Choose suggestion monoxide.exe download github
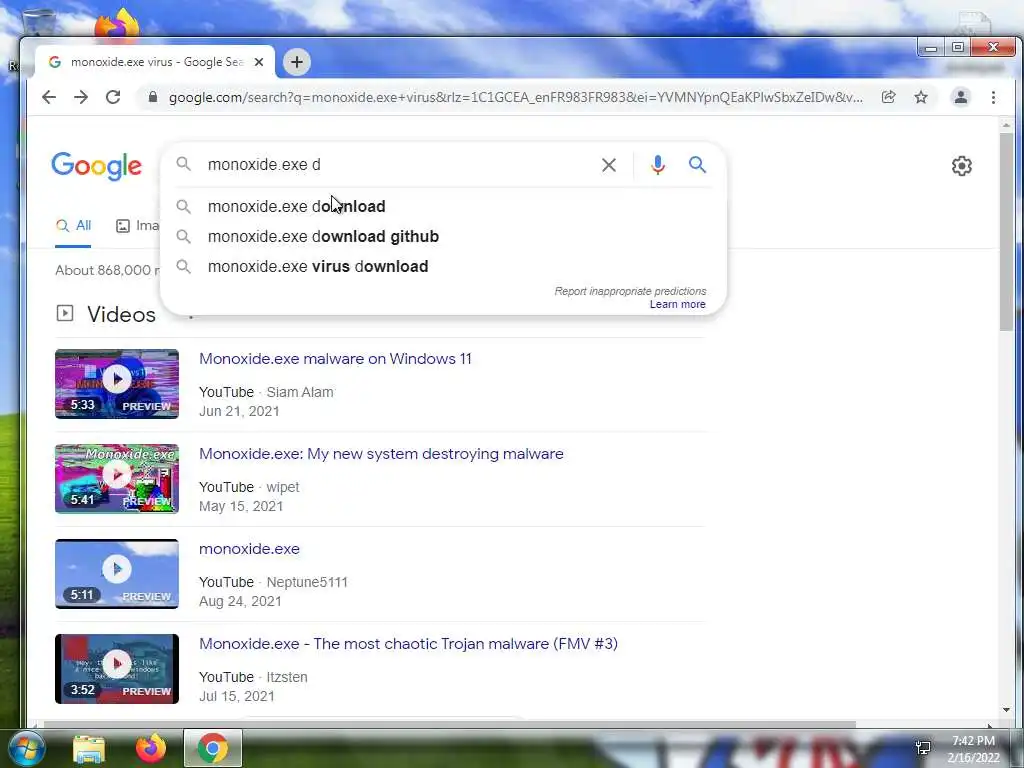 443,236
